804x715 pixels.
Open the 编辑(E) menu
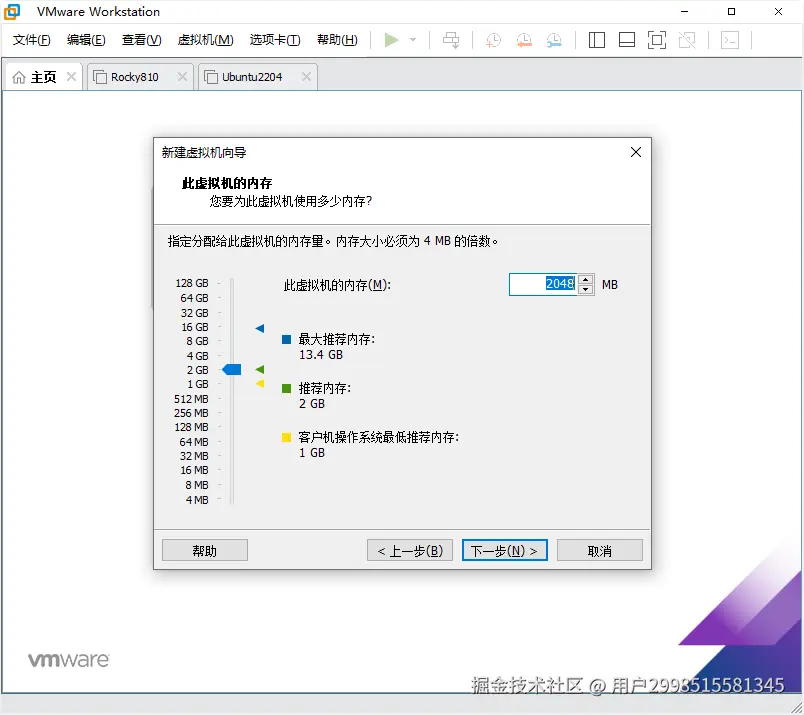[x=86, y=40]
